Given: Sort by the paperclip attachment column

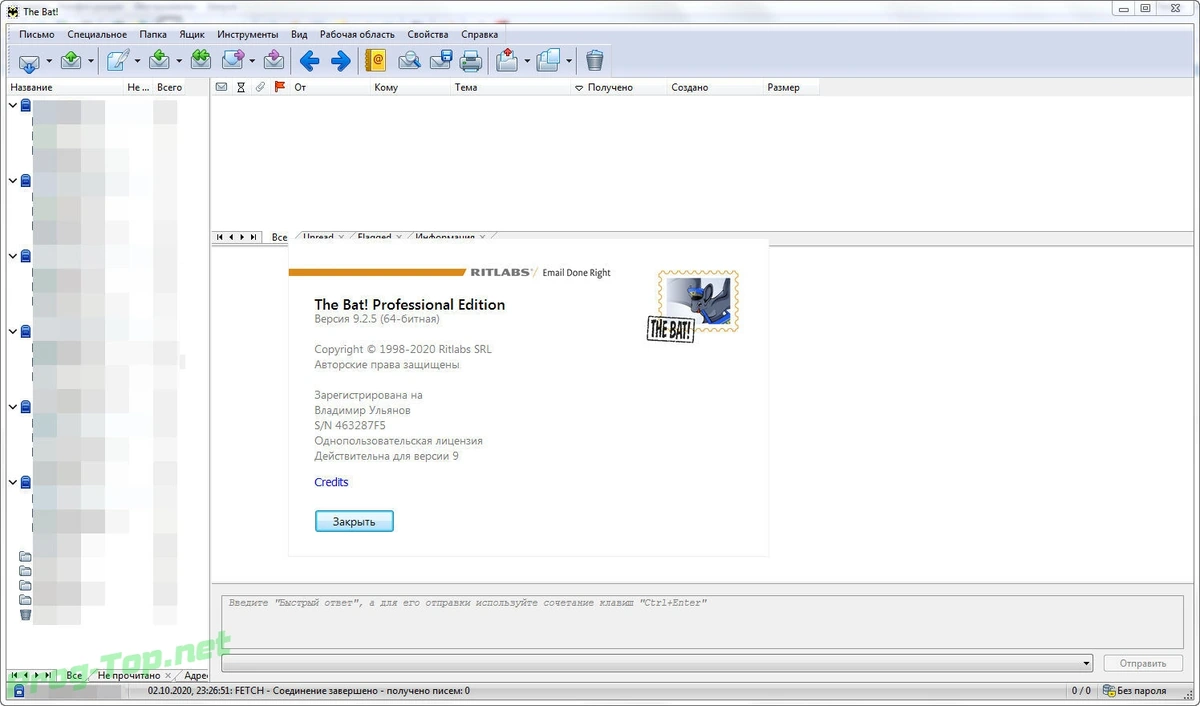Looking at the screenshot, I should pos(260,87).
